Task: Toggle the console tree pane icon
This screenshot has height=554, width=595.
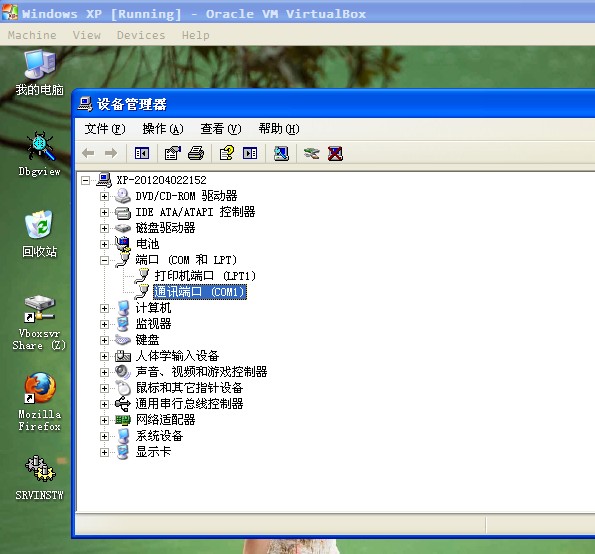Action: pos(142,153)
